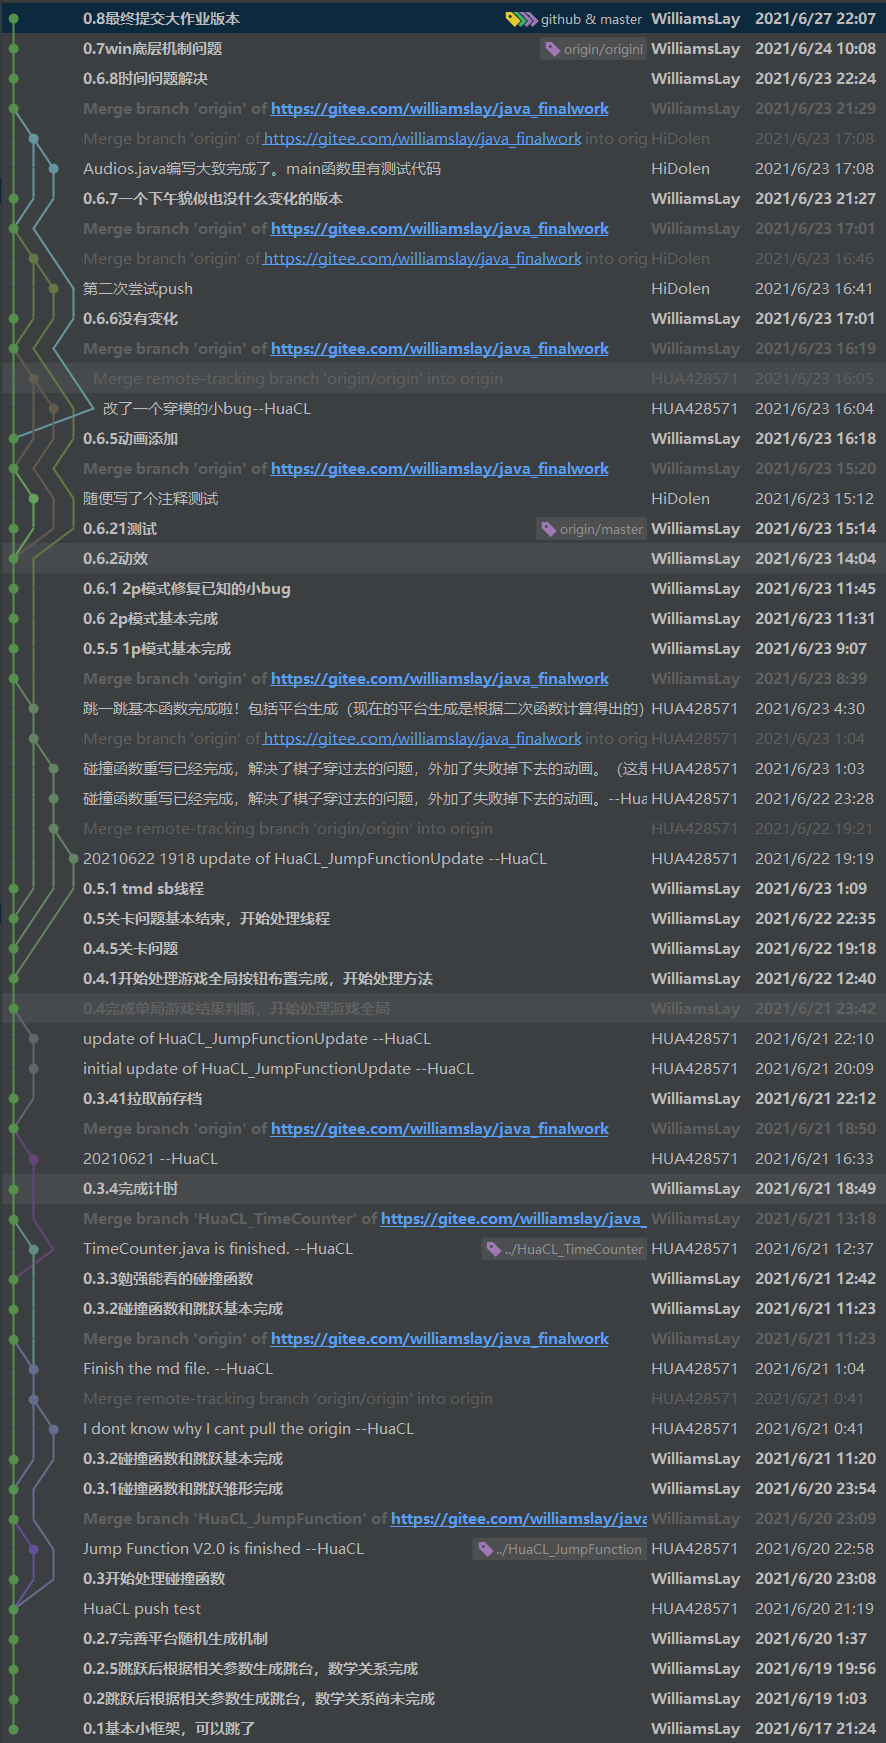The width and height of the screenshot is (886, 1743).
Task: Click the origin/master tag icon
Action: tap(548, 529)
